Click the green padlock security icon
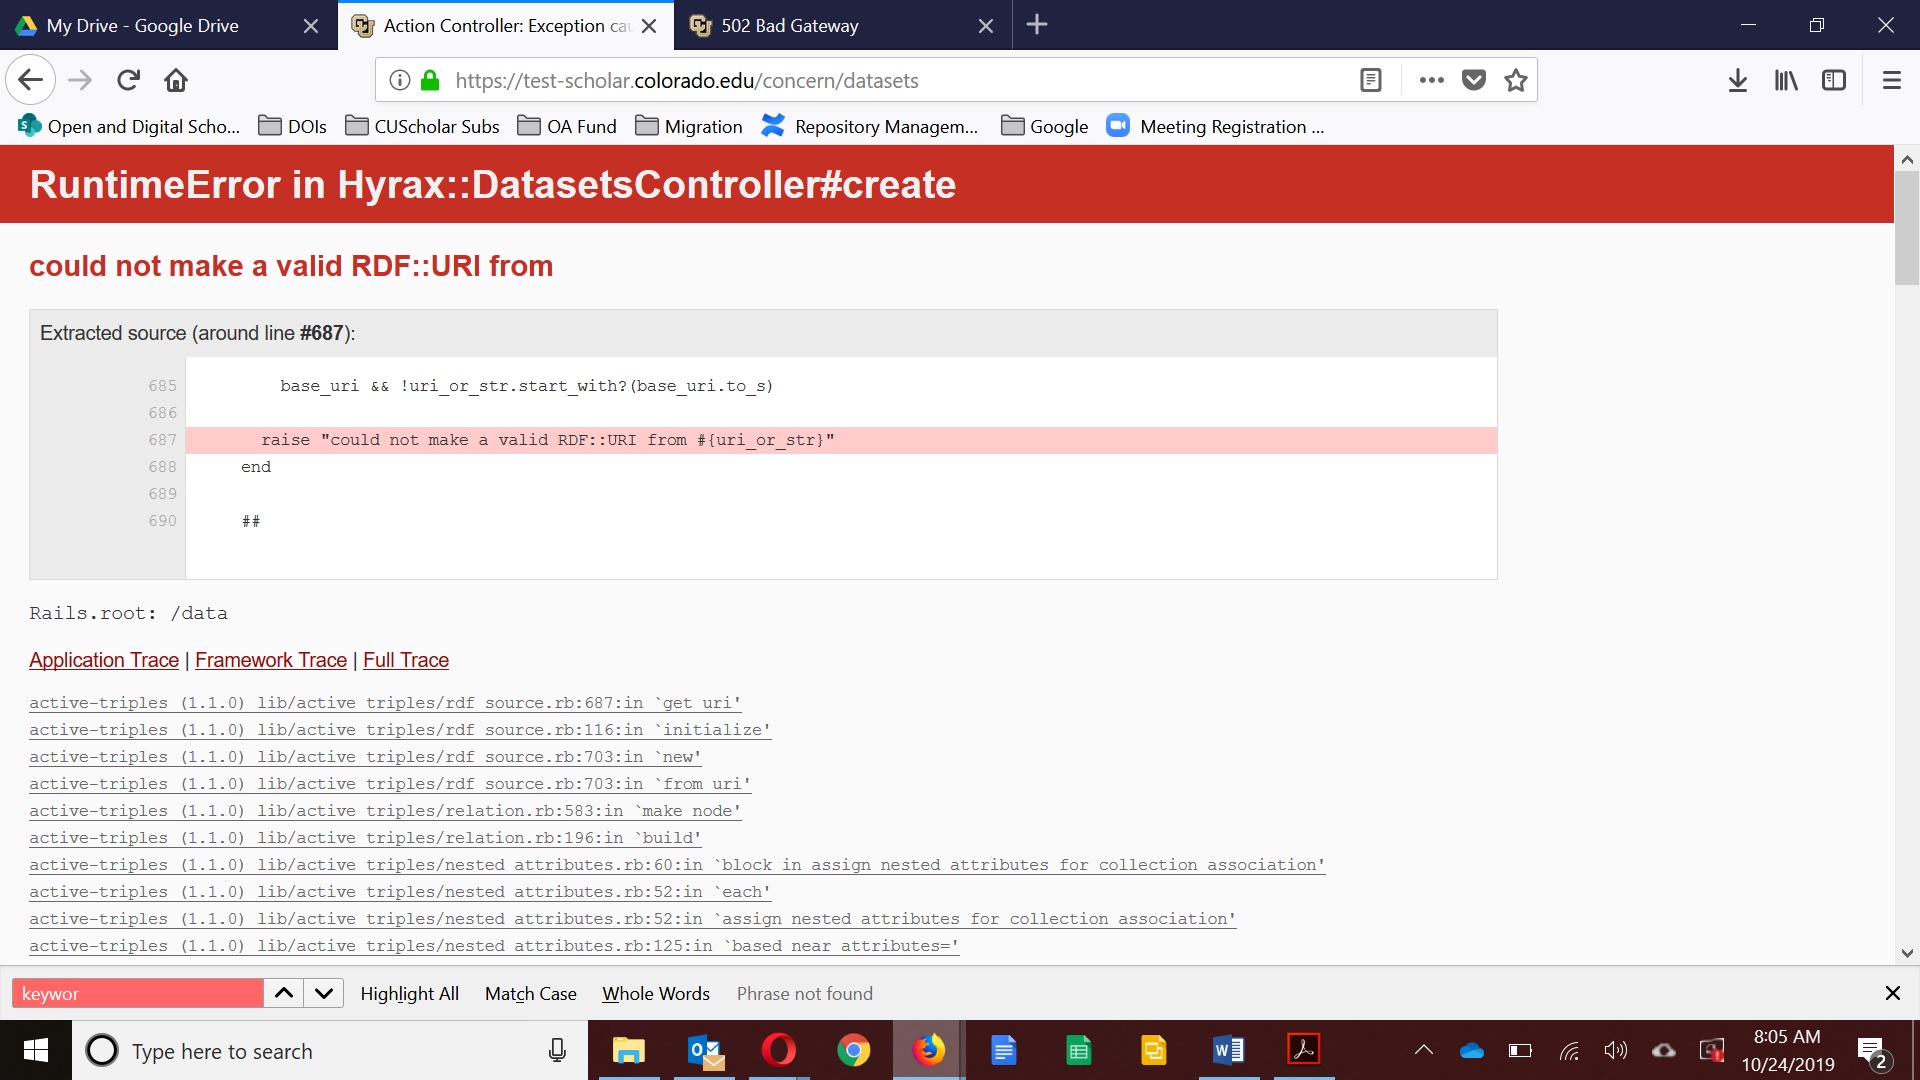The height and width of the screenshot is (1080, 1920). (430, 80)
